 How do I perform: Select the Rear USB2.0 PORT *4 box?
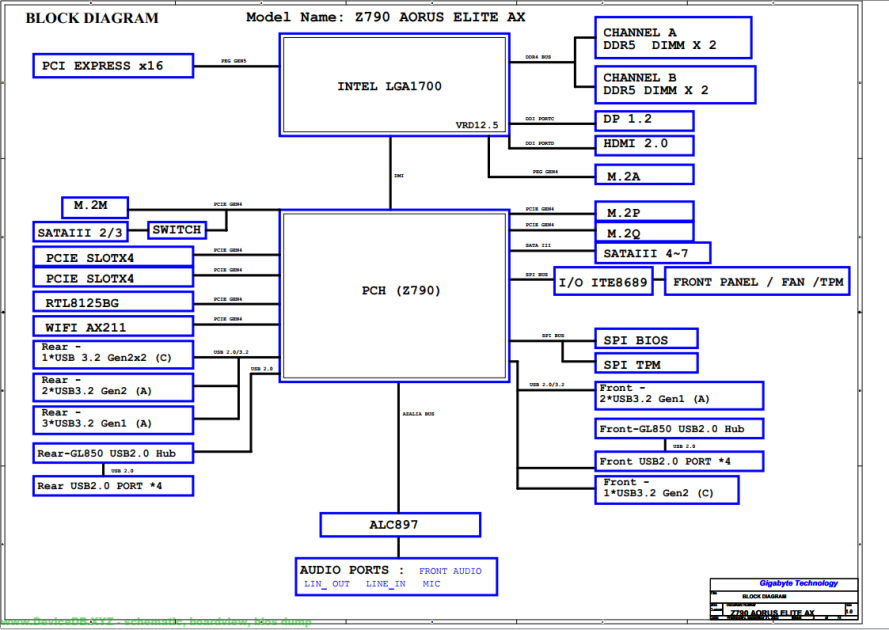(x=113, y=486)
